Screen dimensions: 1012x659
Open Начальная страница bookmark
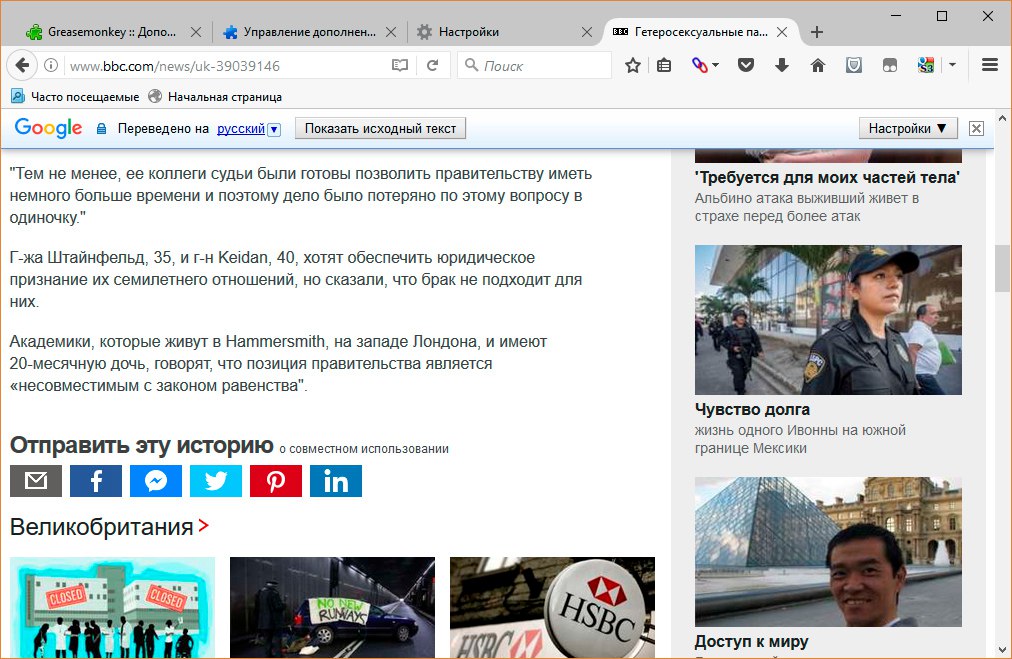215,97
